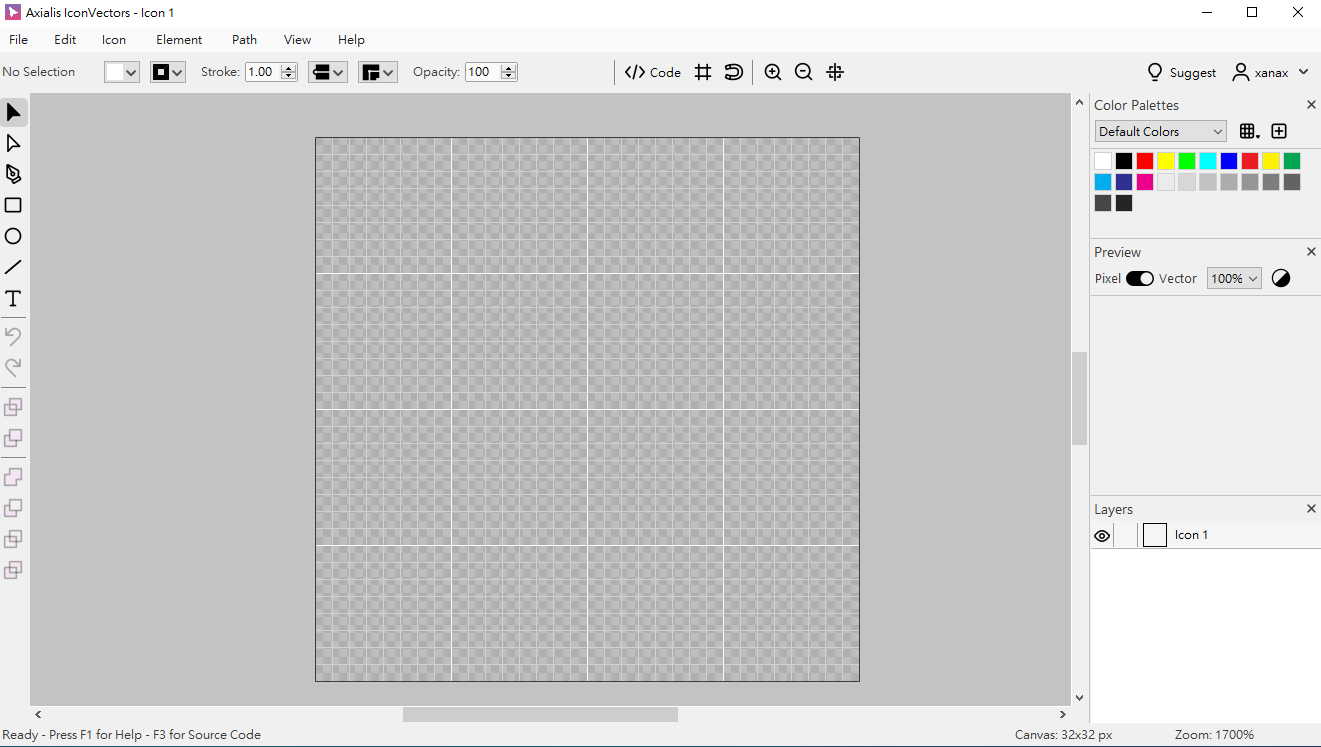Click the fit-to-window crosshair icon
This screenshot has height=747, width=1321.
click(x=835, y=72)
